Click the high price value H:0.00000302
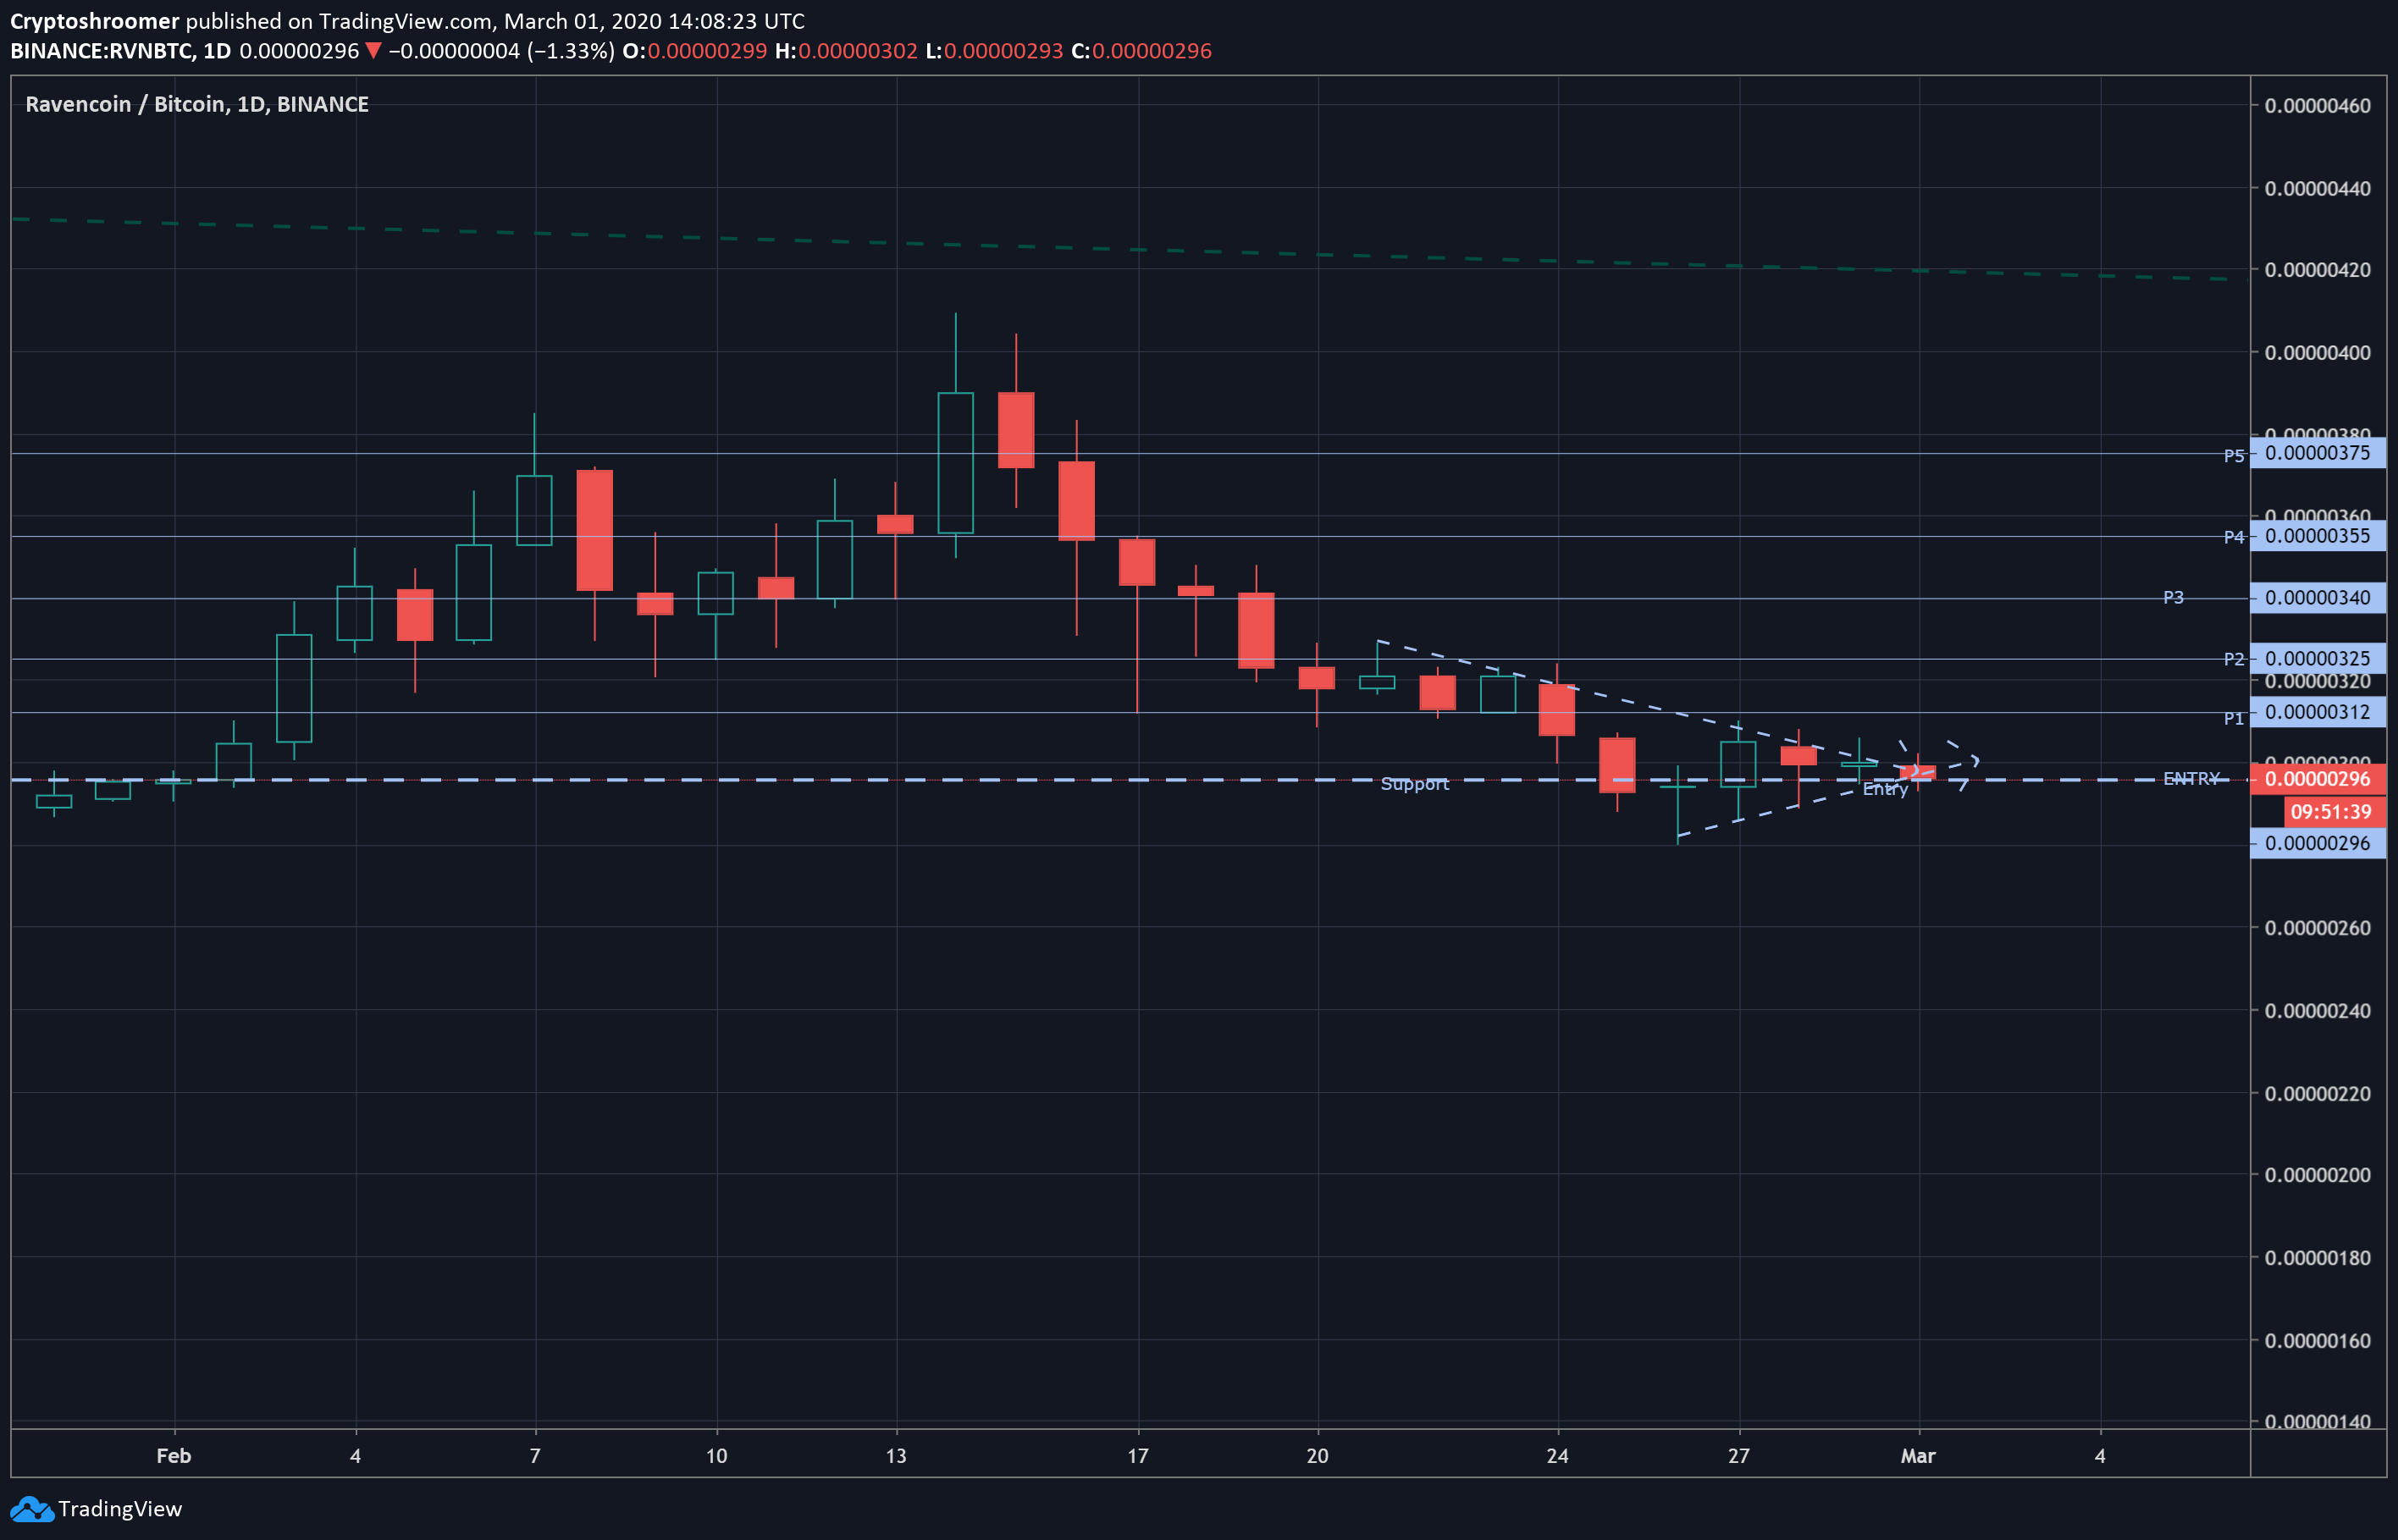The image size is (2398, 1540). pos(846,51)
